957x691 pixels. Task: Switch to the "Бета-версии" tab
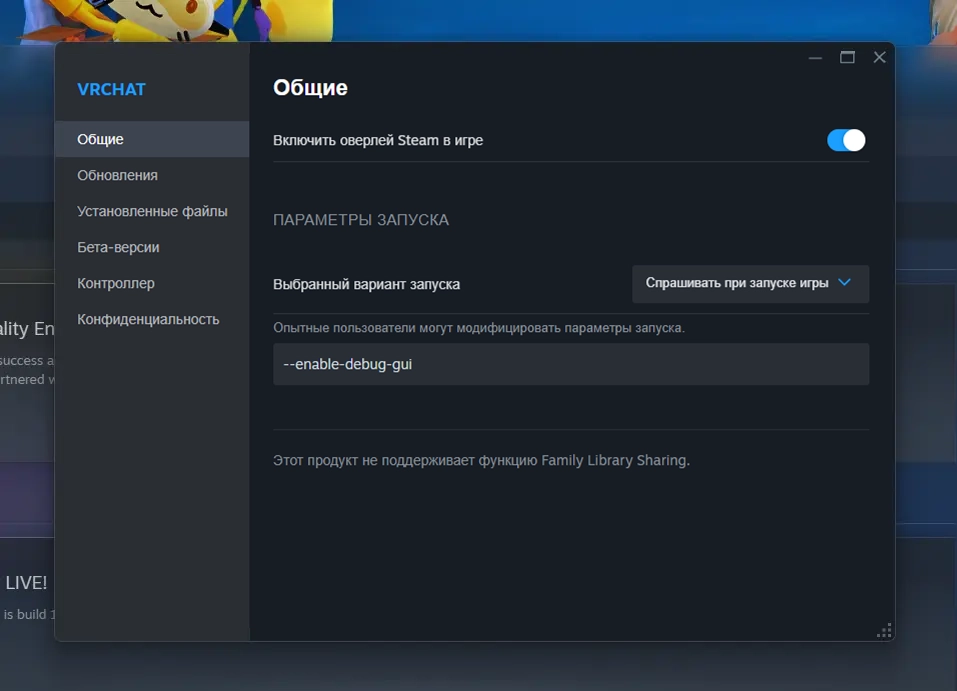pos(152,247)
